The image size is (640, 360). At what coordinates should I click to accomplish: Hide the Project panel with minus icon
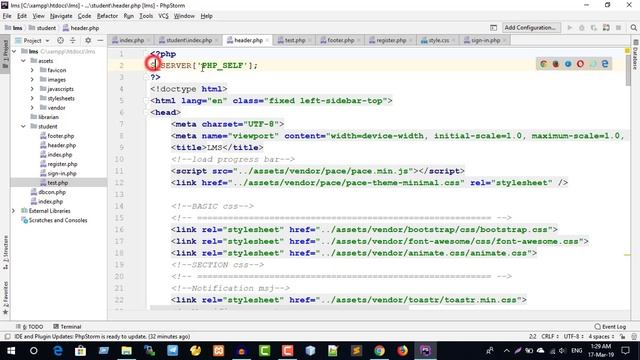point(100,40)
